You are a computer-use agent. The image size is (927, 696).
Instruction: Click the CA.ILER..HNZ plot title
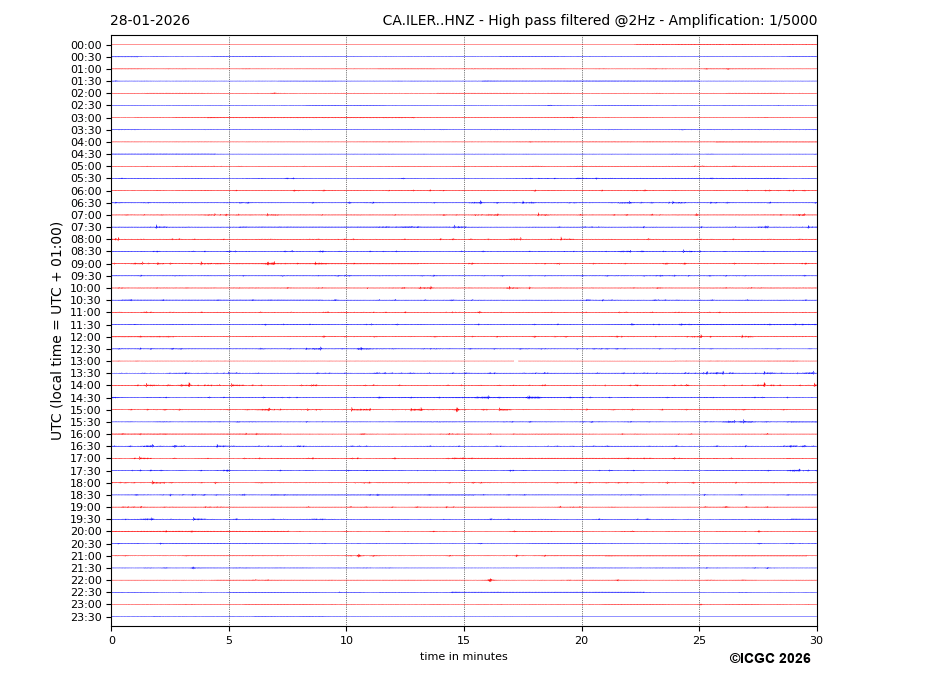[x=599, y=21]
